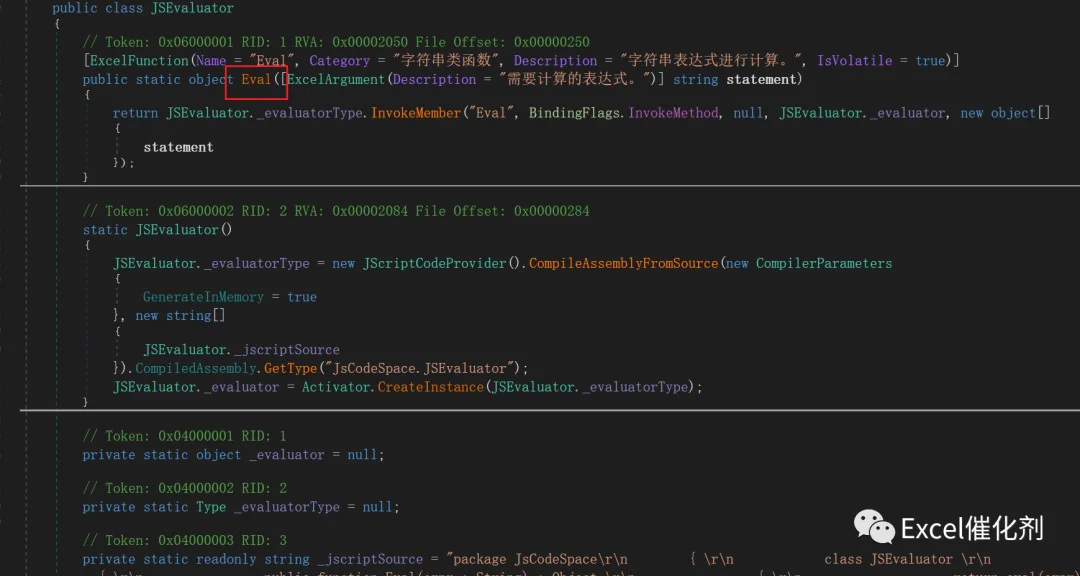Click the static JSEvaluator() constructor name
Viewport: 1080px width, 576px height.
[177, 229]
